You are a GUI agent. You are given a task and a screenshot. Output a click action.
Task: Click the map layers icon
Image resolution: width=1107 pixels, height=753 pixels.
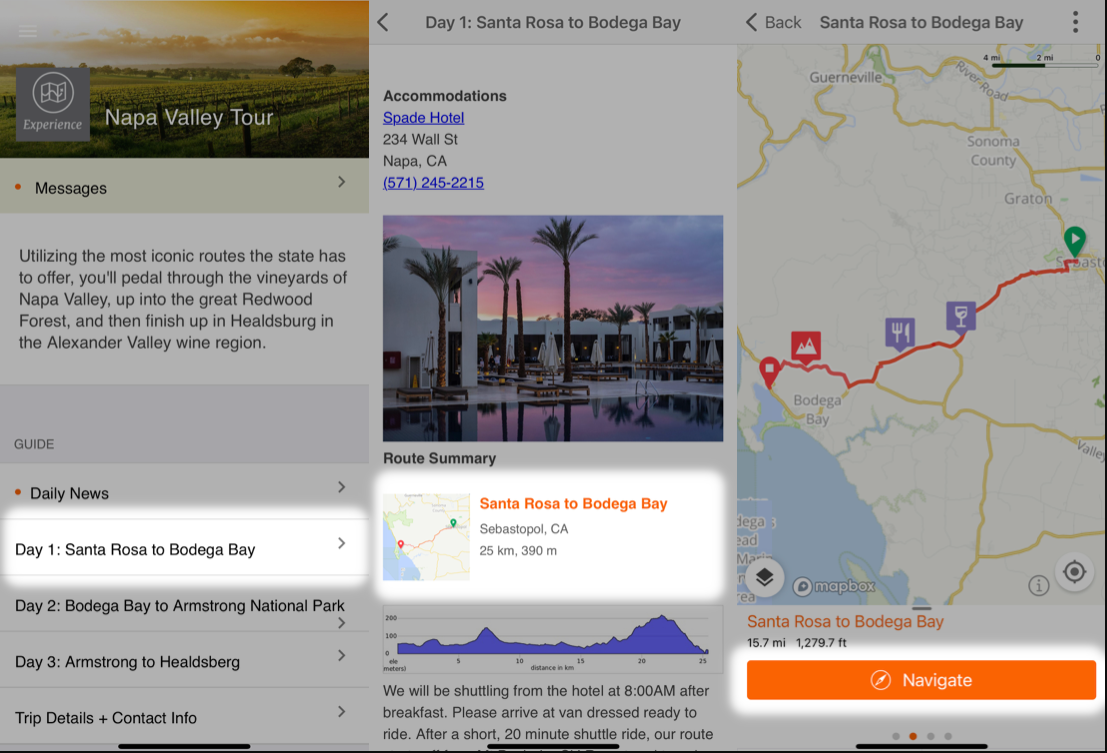(765, 577)
